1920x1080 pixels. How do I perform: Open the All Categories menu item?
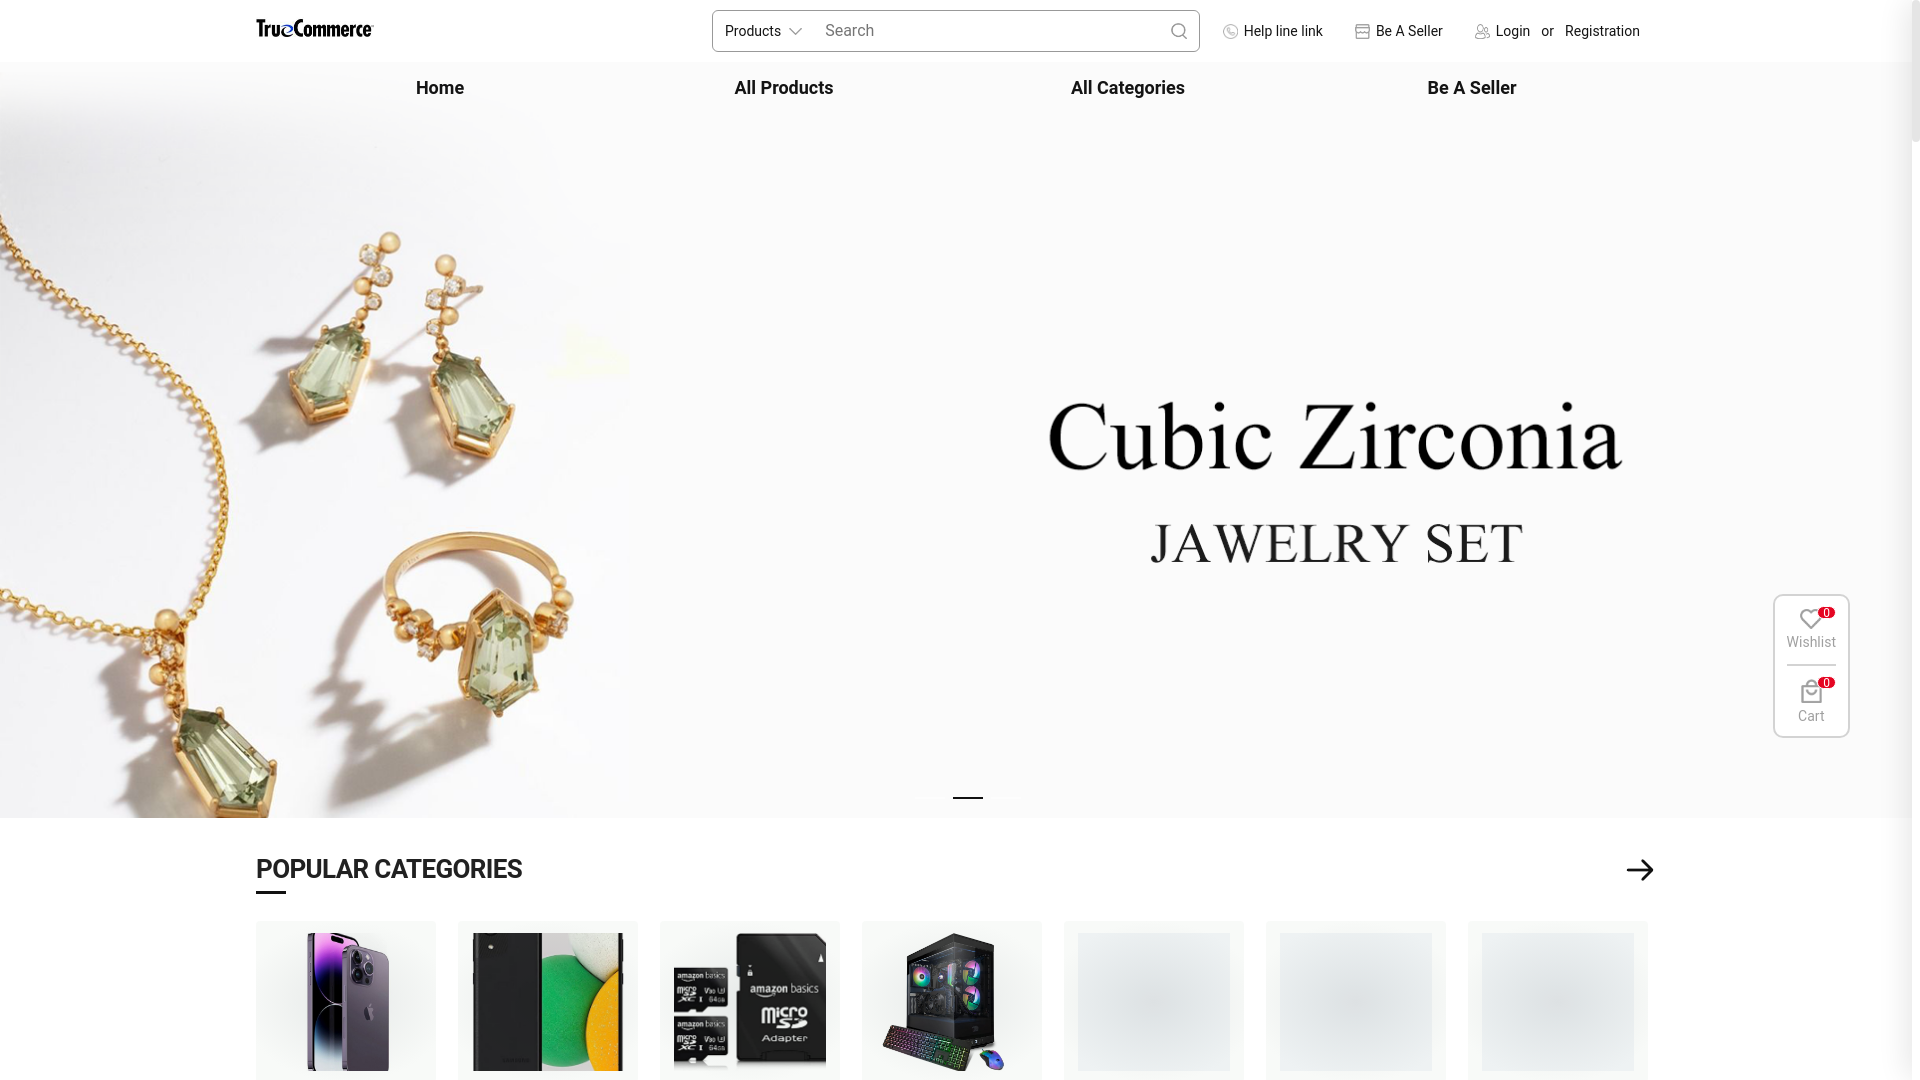1127,88
